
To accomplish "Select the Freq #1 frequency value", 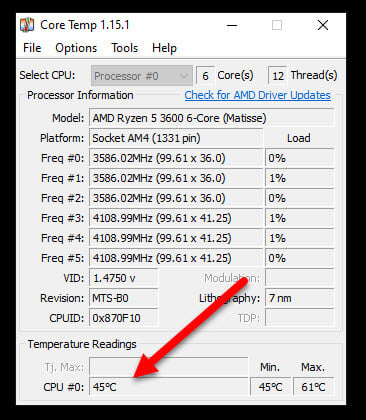I will pos(176,178).
